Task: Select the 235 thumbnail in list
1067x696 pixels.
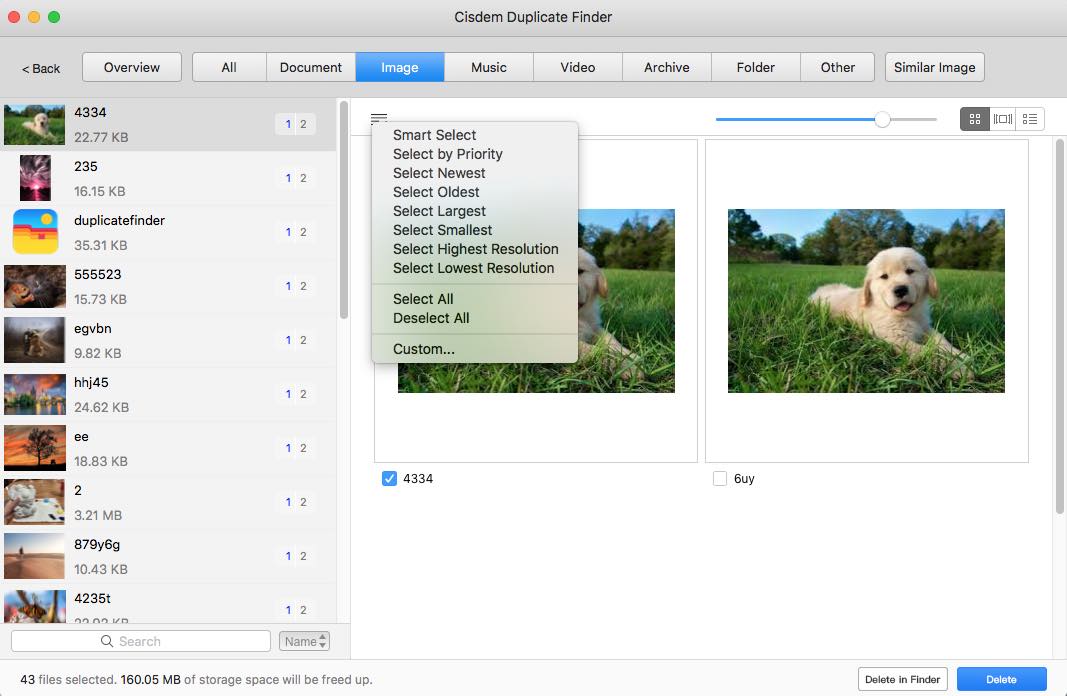Action: (x=35, y=178)
